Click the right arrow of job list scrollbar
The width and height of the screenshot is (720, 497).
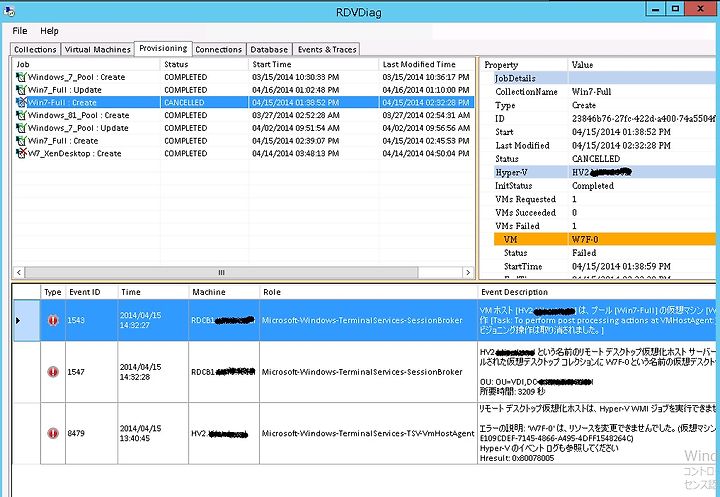pos(468,272)
